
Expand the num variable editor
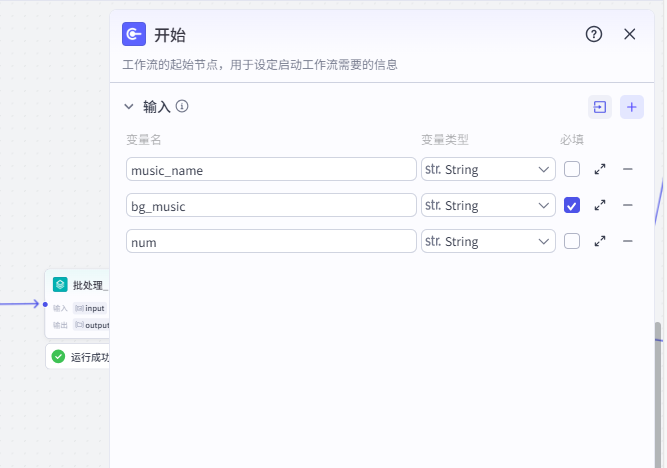click(600, 241)
